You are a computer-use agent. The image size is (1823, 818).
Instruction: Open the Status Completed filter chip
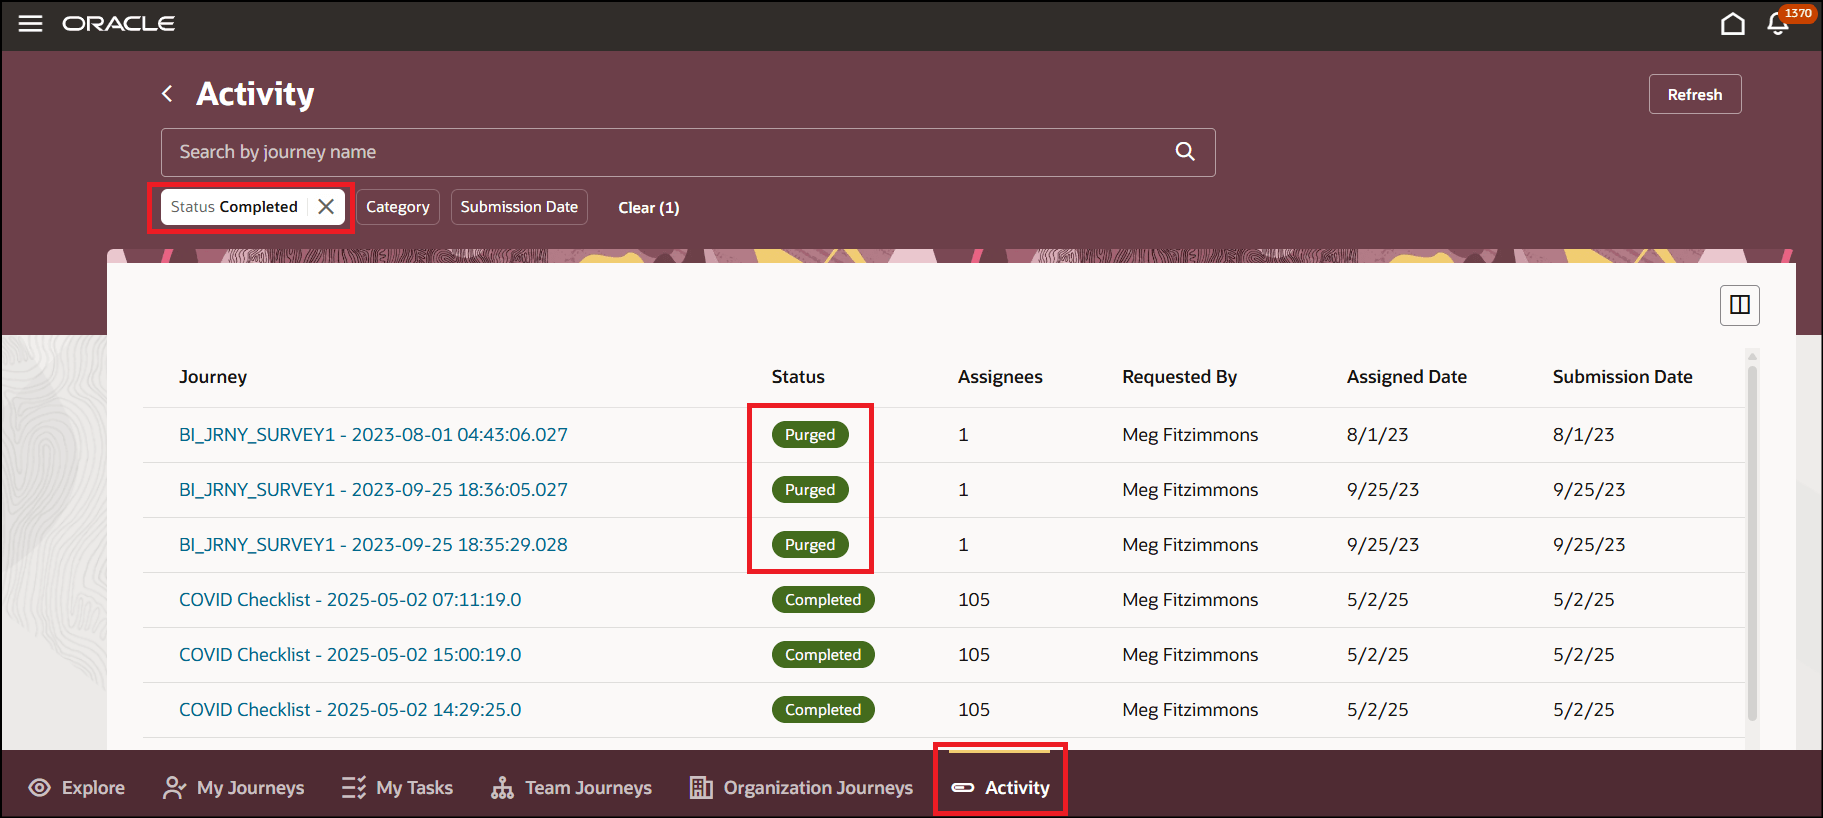[x=234, y=207]
